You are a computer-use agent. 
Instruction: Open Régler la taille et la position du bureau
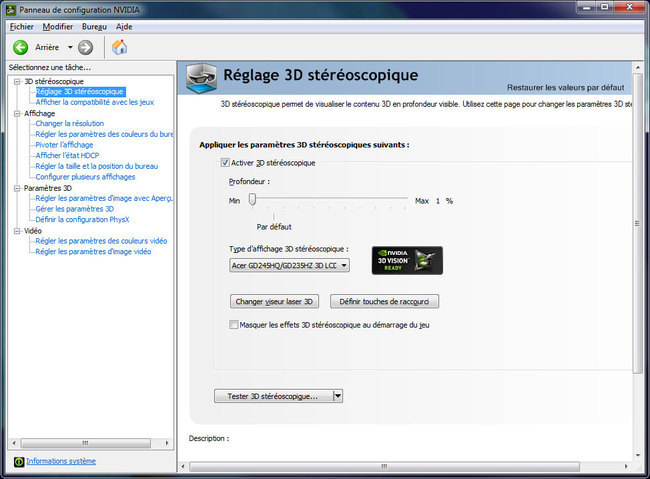pyautogui.click(x=97, y=166)
